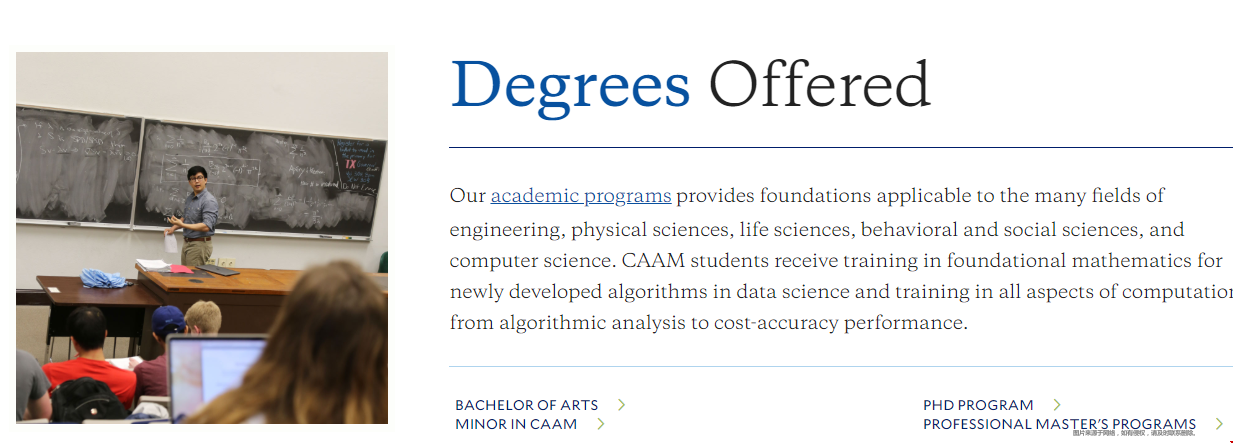Click the chevron next to Minor in CAAM
Image resolution: width=1233 pixels, height=443 pixels.
click(x=601, y=424)
